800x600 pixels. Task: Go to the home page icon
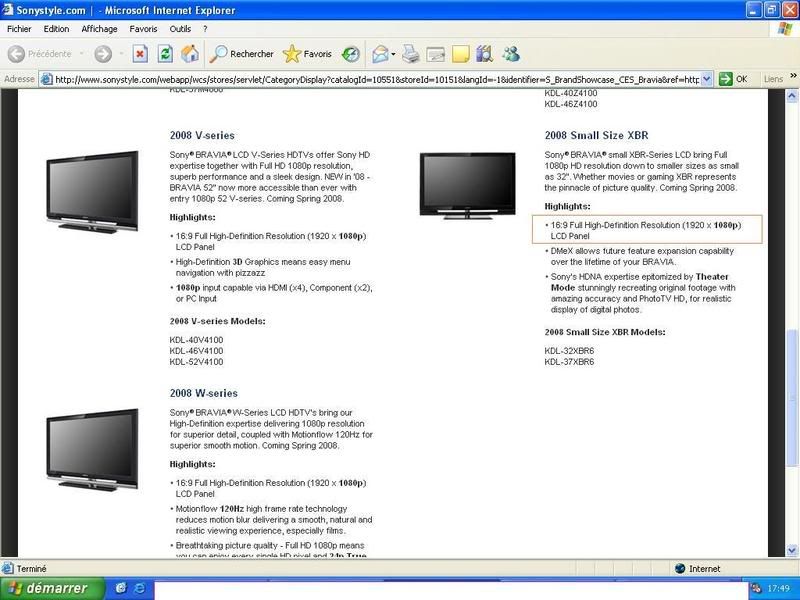(190, 54)
